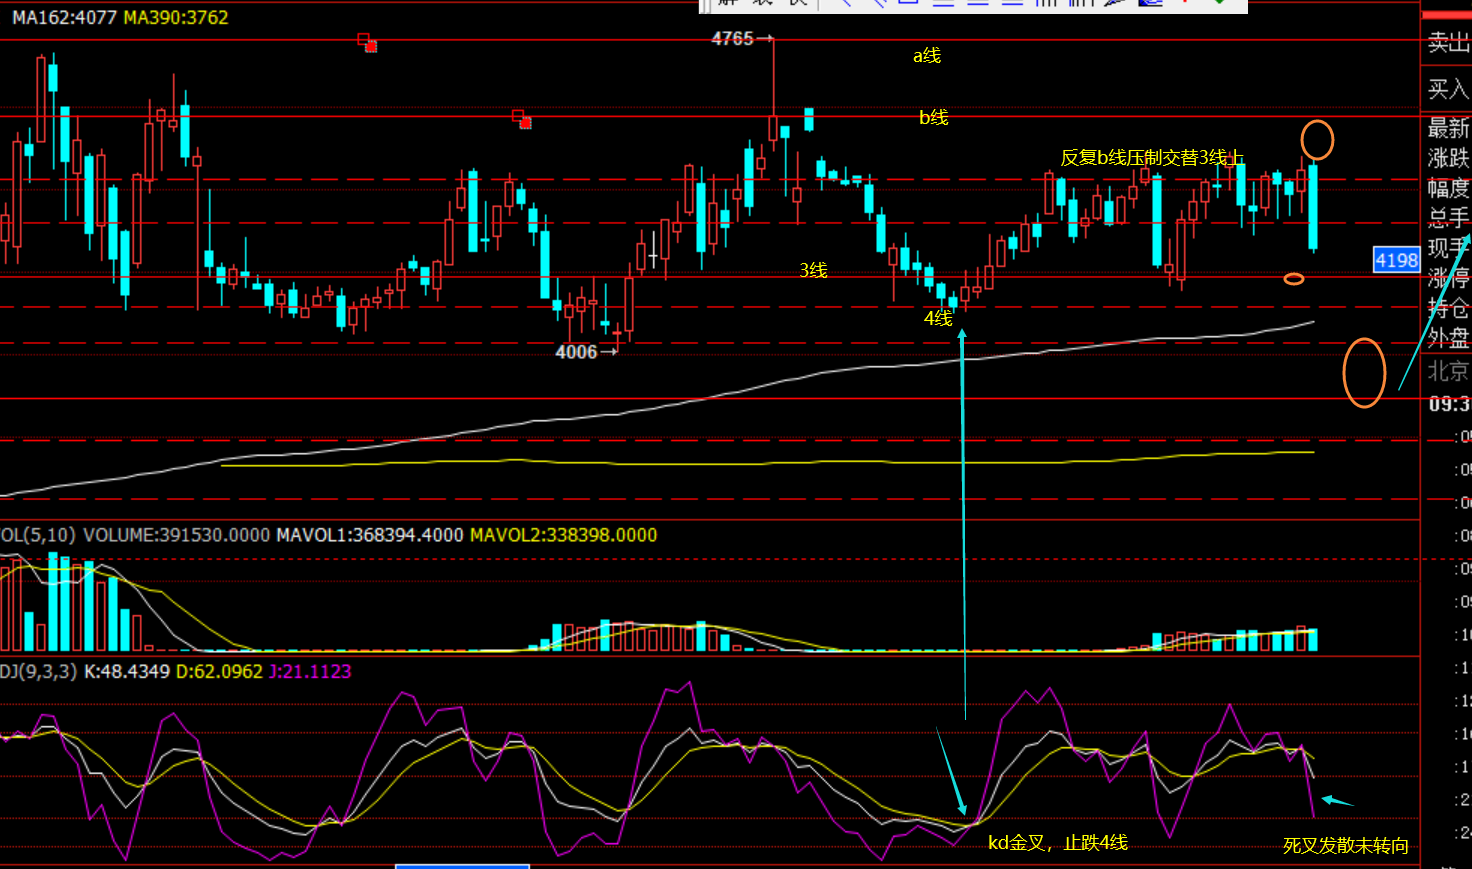Select the MA390:3762 moving average label

tap(175, 17)
